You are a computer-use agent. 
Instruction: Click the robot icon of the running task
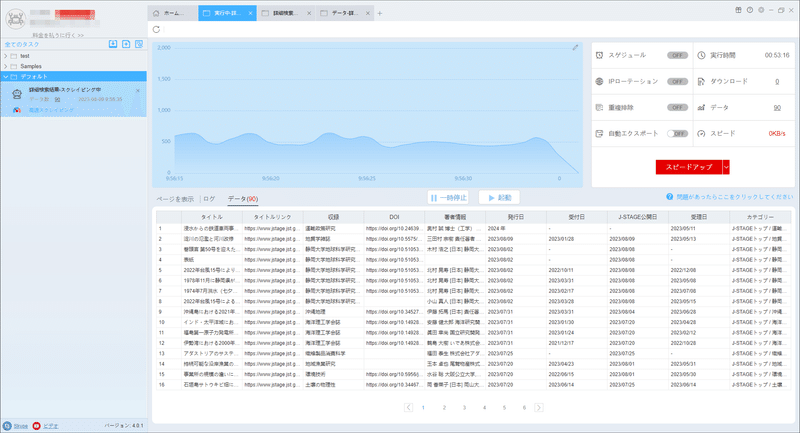17,94
